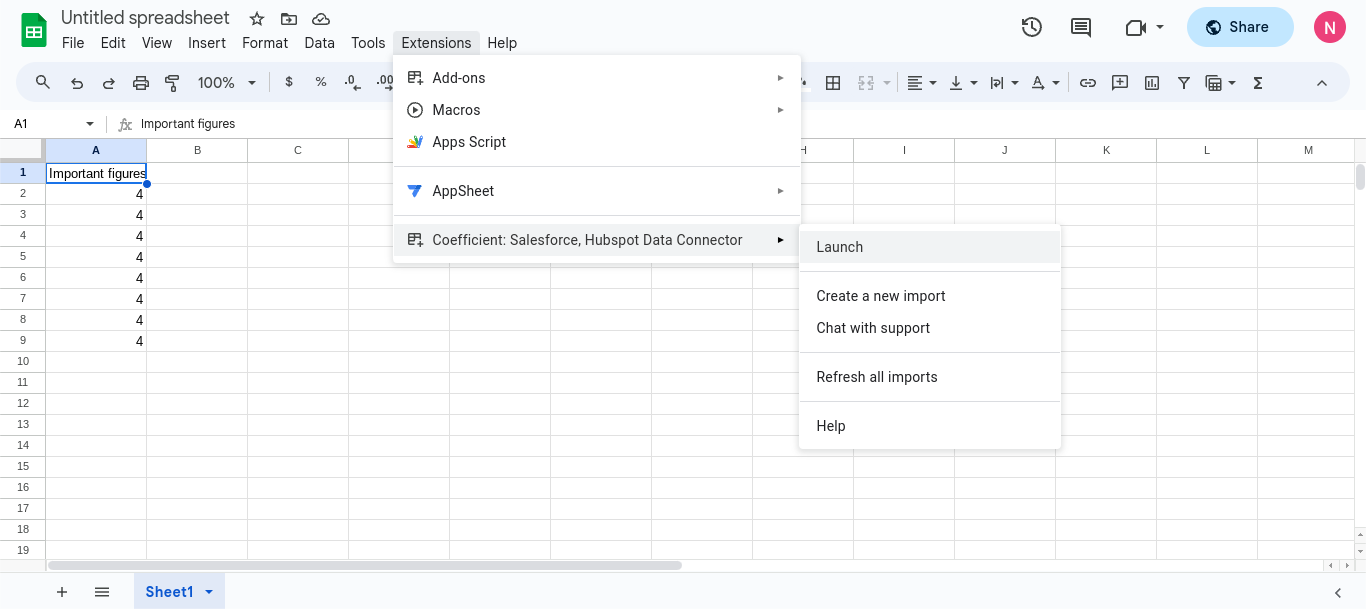Undo the last action
Screen dimensions: 1366x609
[x=76, y=83]
